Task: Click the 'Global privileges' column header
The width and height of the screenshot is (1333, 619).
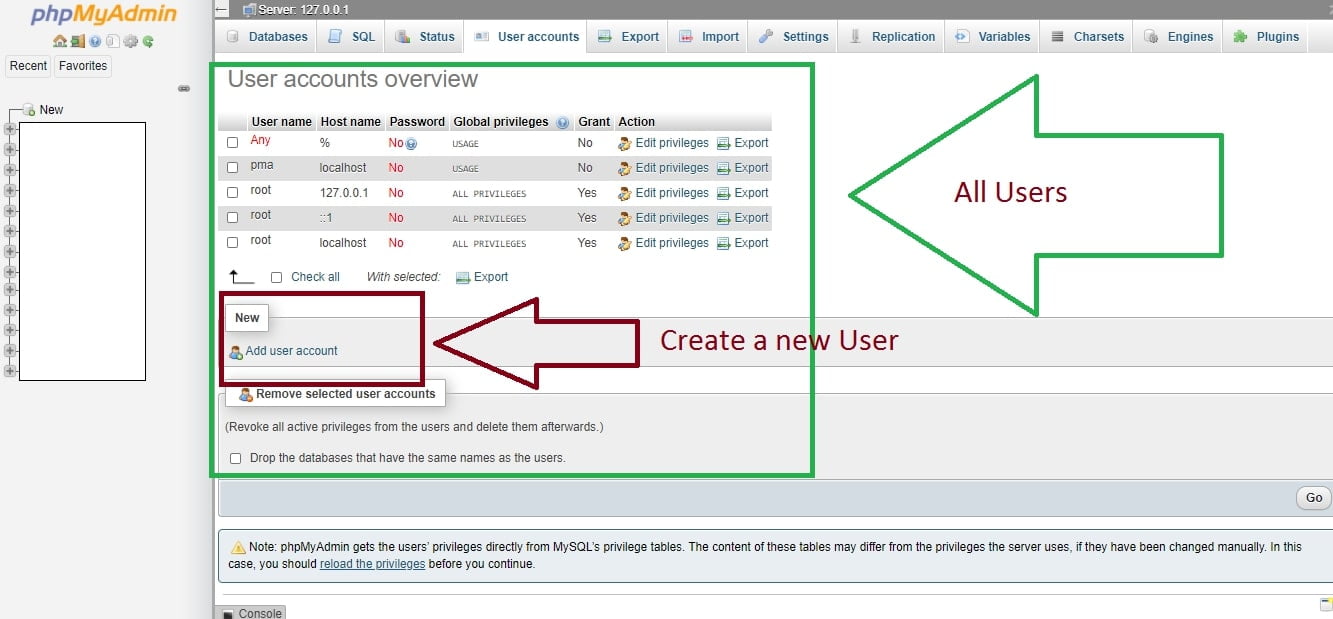Action: click(x=501, y=122)
